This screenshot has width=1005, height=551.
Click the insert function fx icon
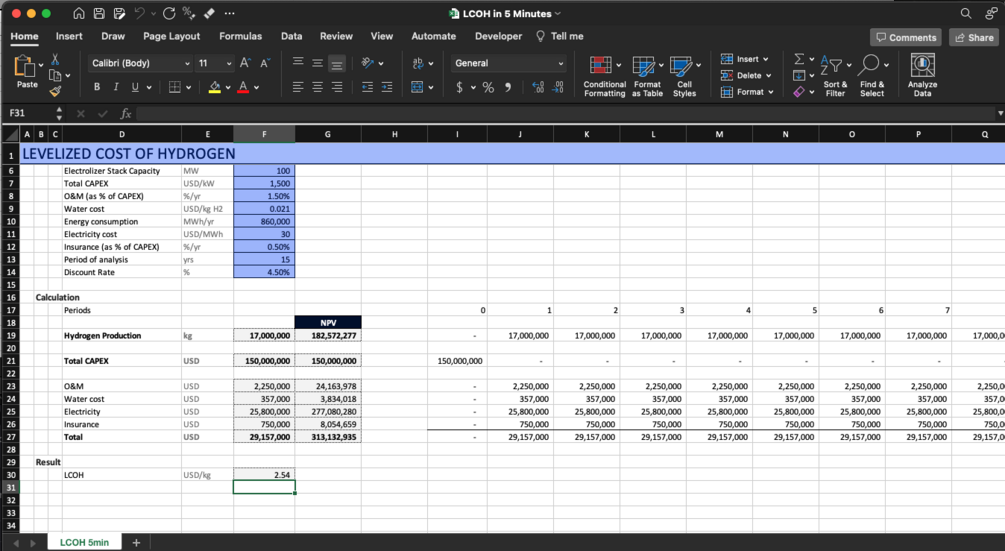tap(126, 113)
